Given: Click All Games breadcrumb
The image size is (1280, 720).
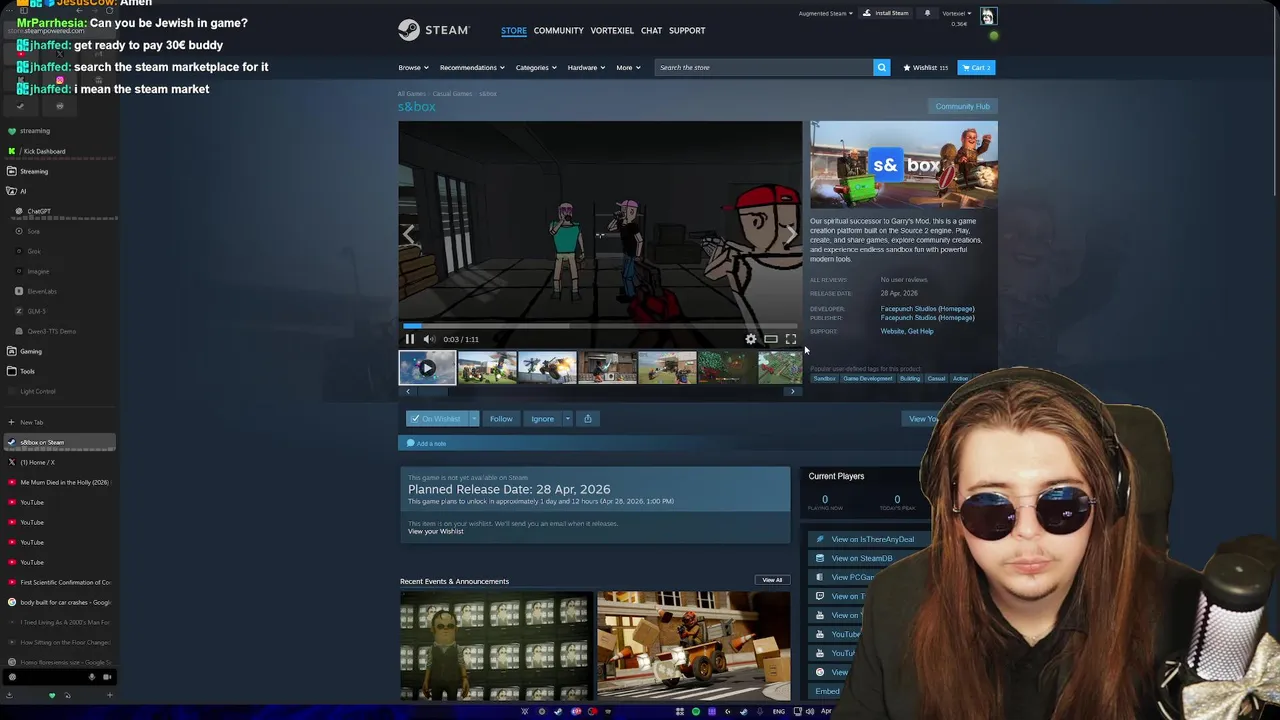Looking at the screenshot, I should (412, 94).
